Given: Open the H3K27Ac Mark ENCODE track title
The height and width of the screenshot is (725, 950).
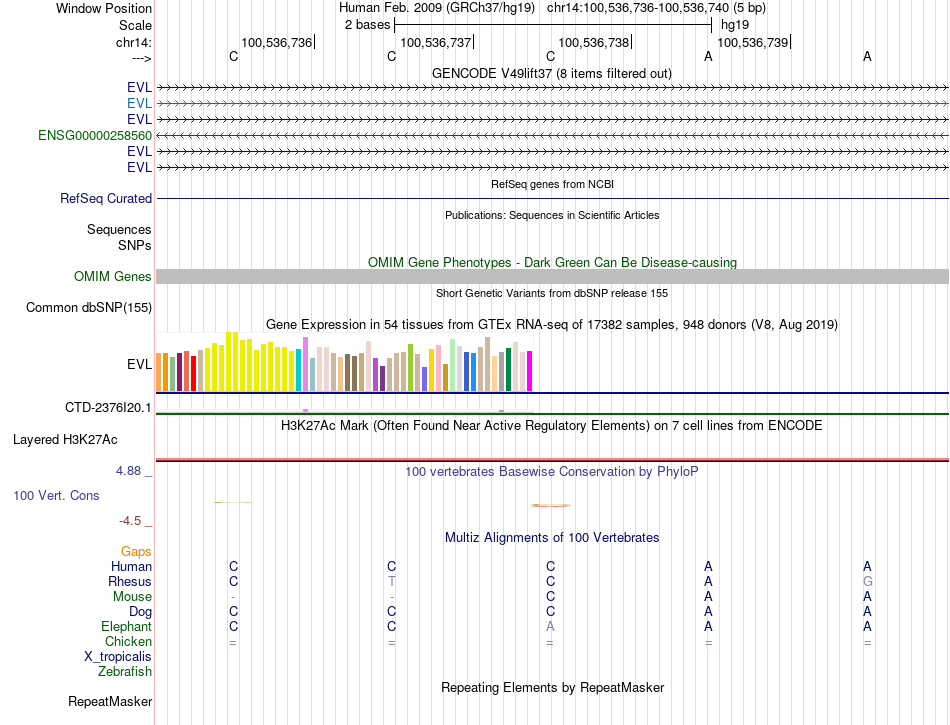Looking at the screenshot, I should tap(552, 426).
